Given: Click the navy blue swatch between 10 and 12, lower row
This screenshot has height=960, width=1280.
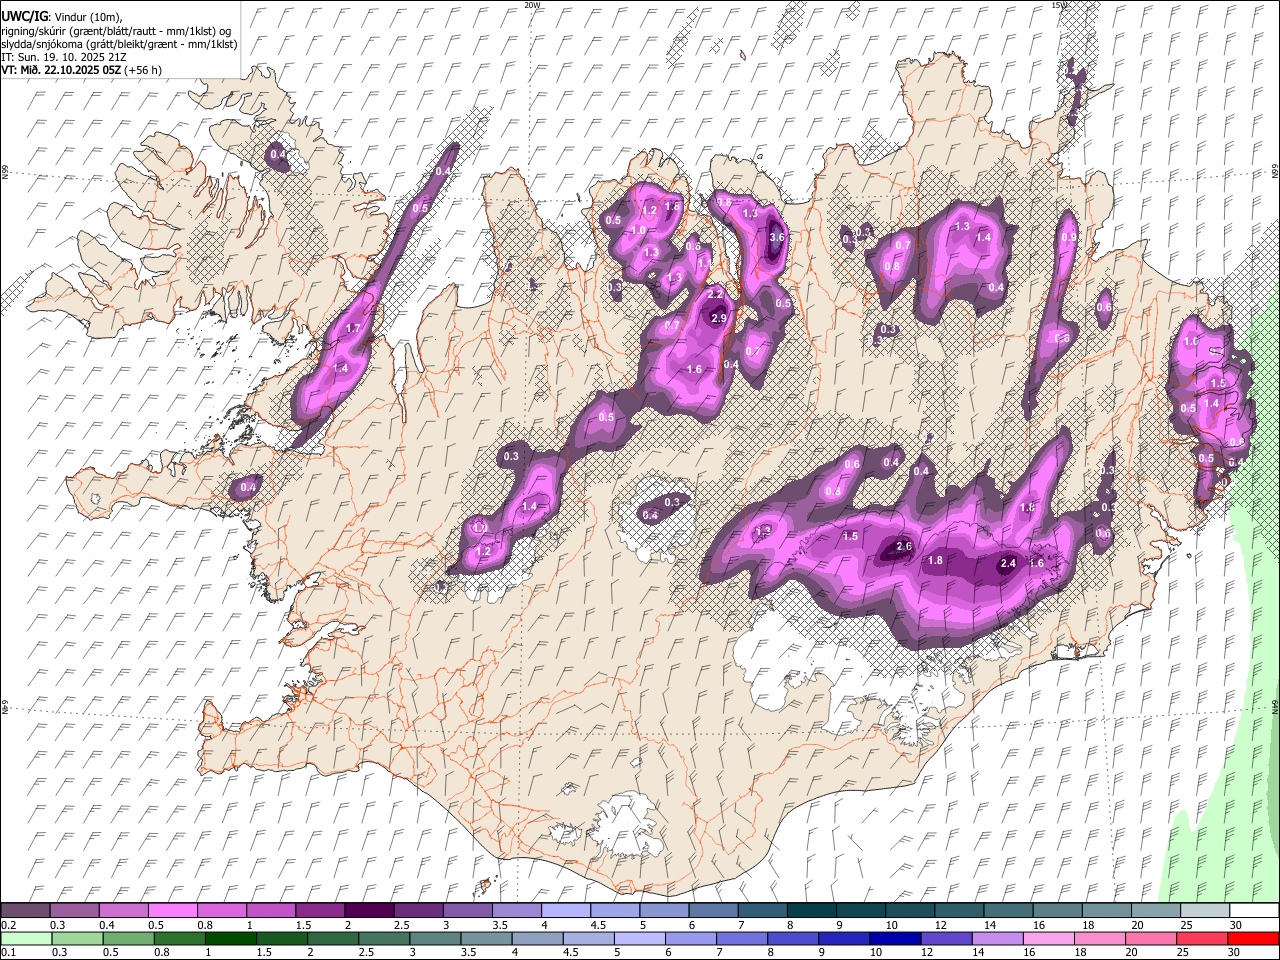Looking at the screenshot, I should coord(895,938).
